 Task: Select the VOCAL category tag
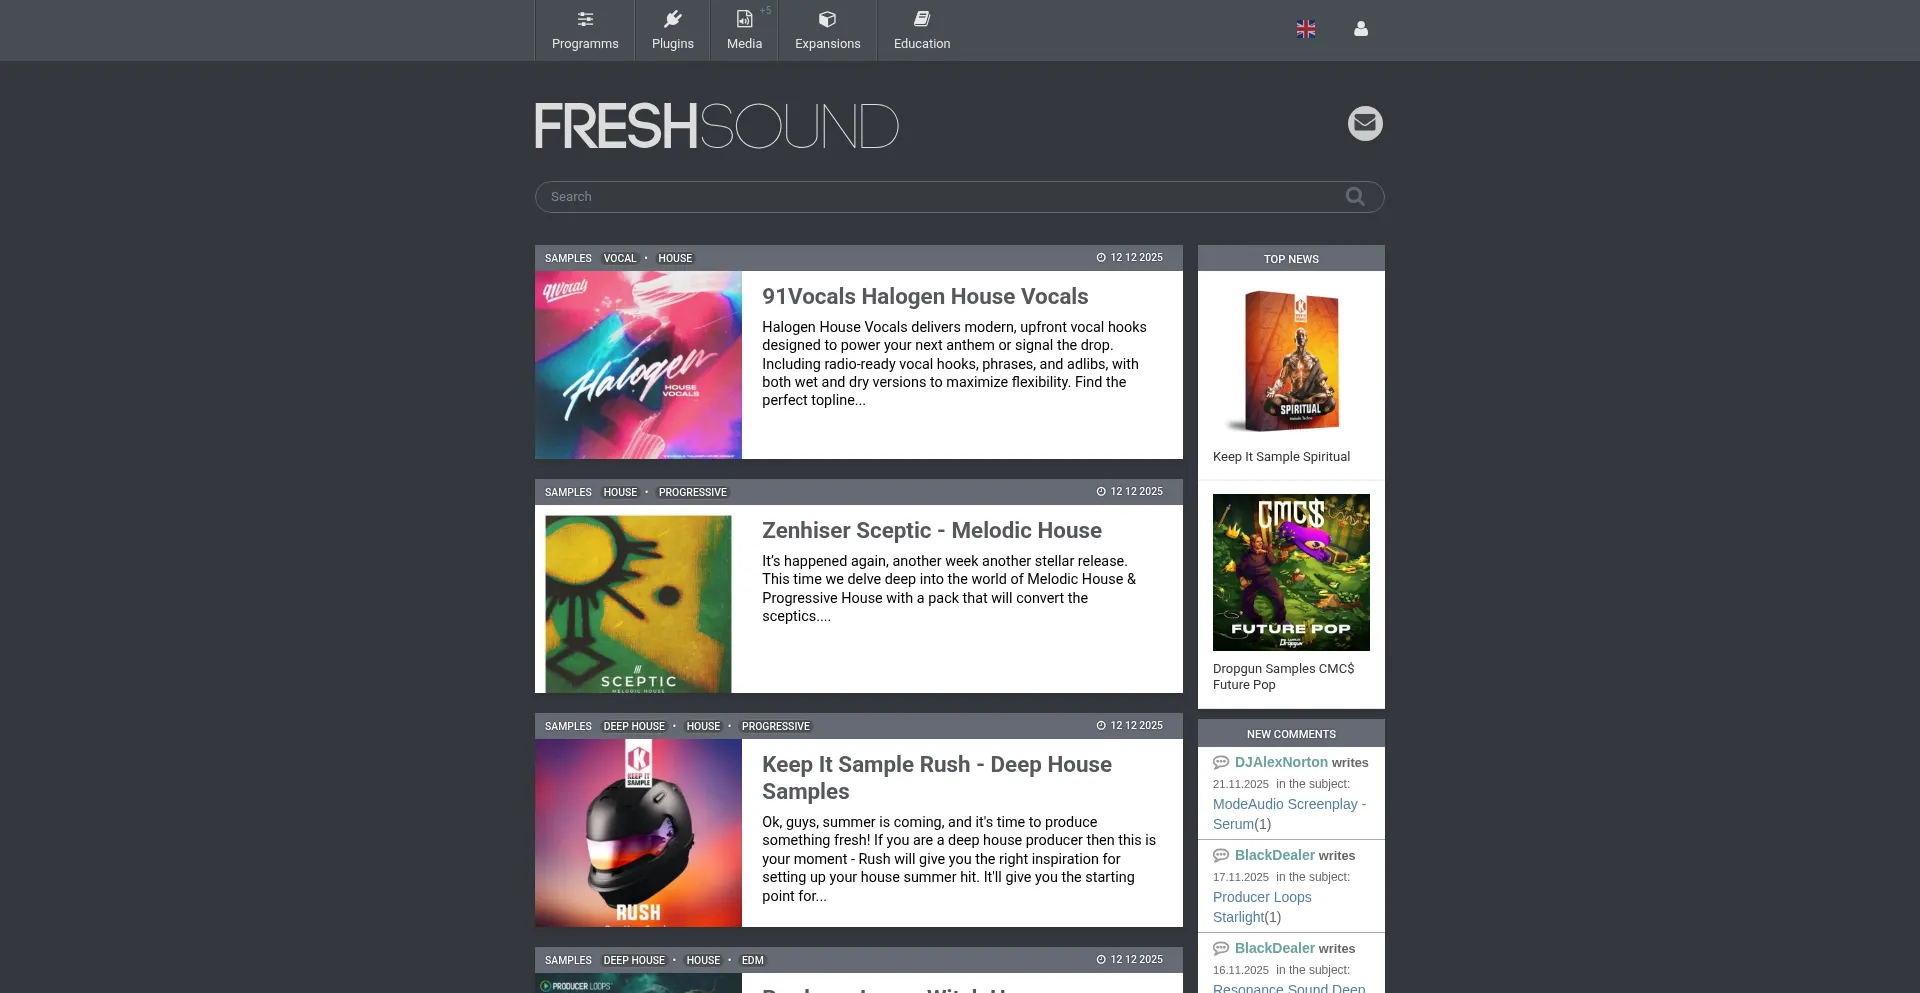[619, 259]
